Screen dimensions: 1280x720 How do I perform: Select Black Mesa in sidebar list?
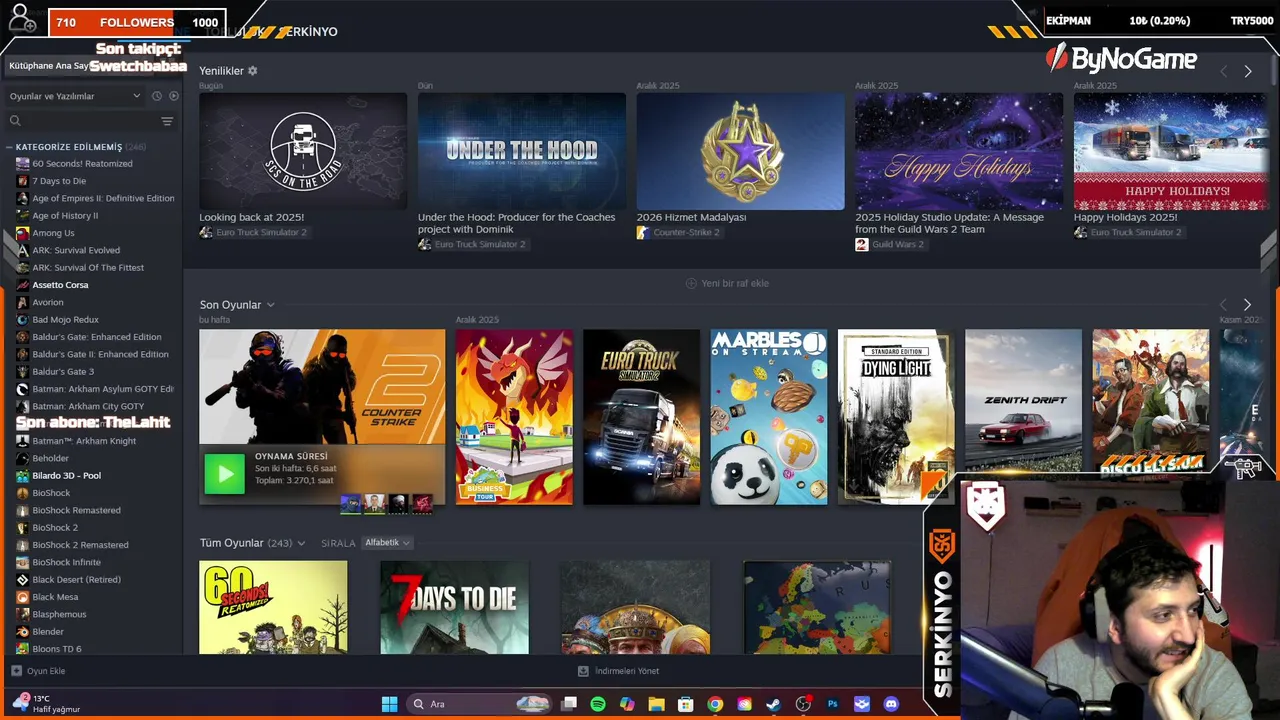pos(55,597)
